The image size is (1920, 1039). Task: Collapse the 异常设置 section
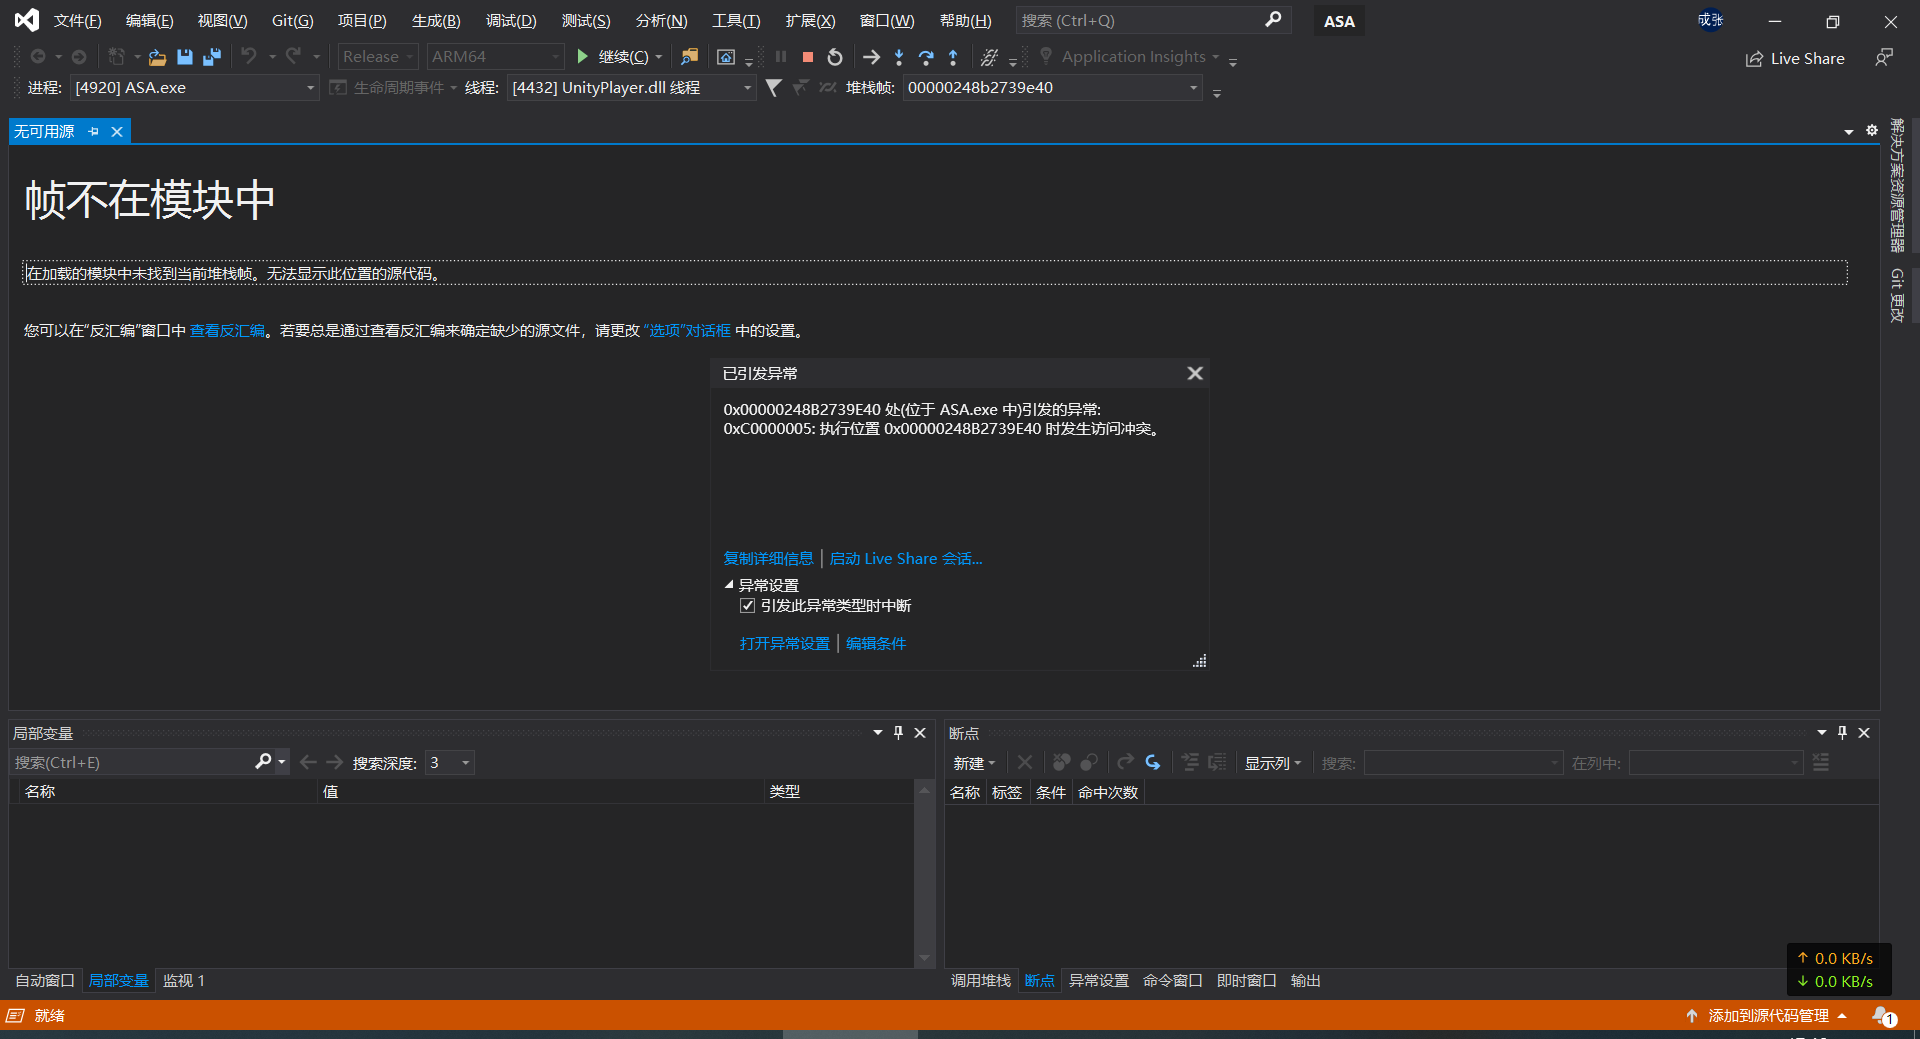pyautogui.click(x=729, y=585)
